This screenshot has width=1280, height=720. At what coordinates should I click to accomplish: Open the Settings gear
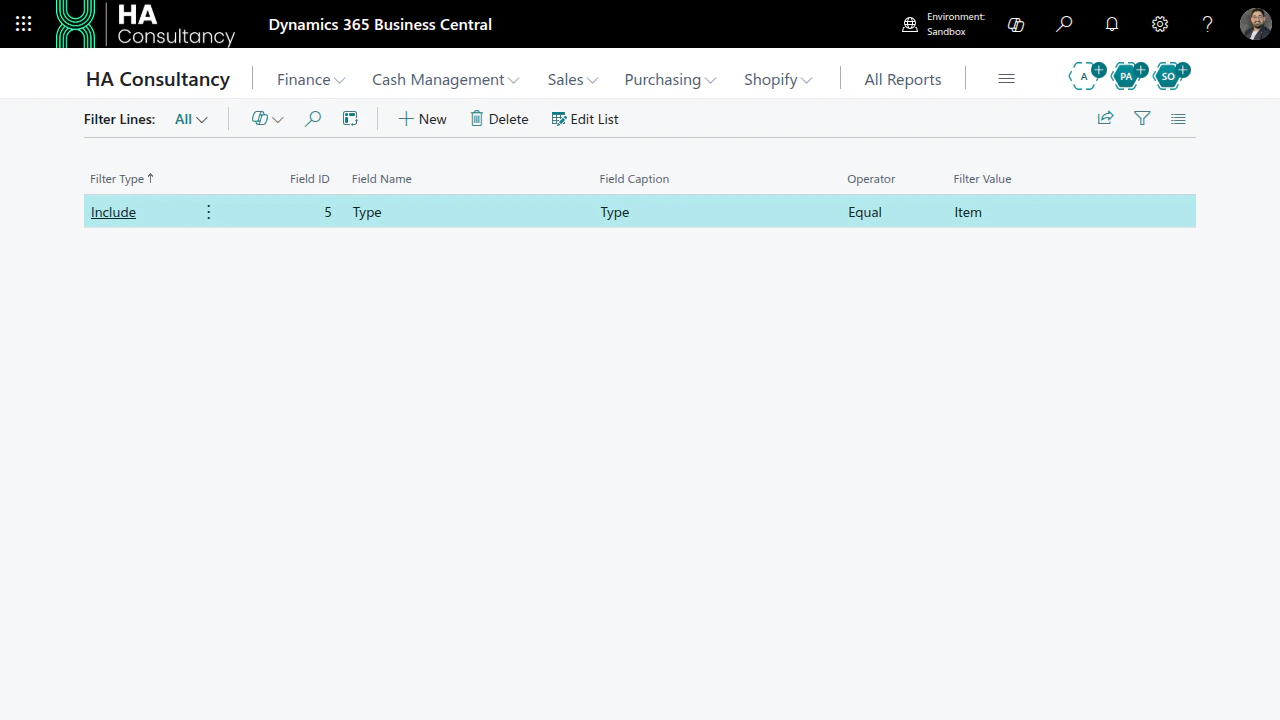pos(1160,24)
